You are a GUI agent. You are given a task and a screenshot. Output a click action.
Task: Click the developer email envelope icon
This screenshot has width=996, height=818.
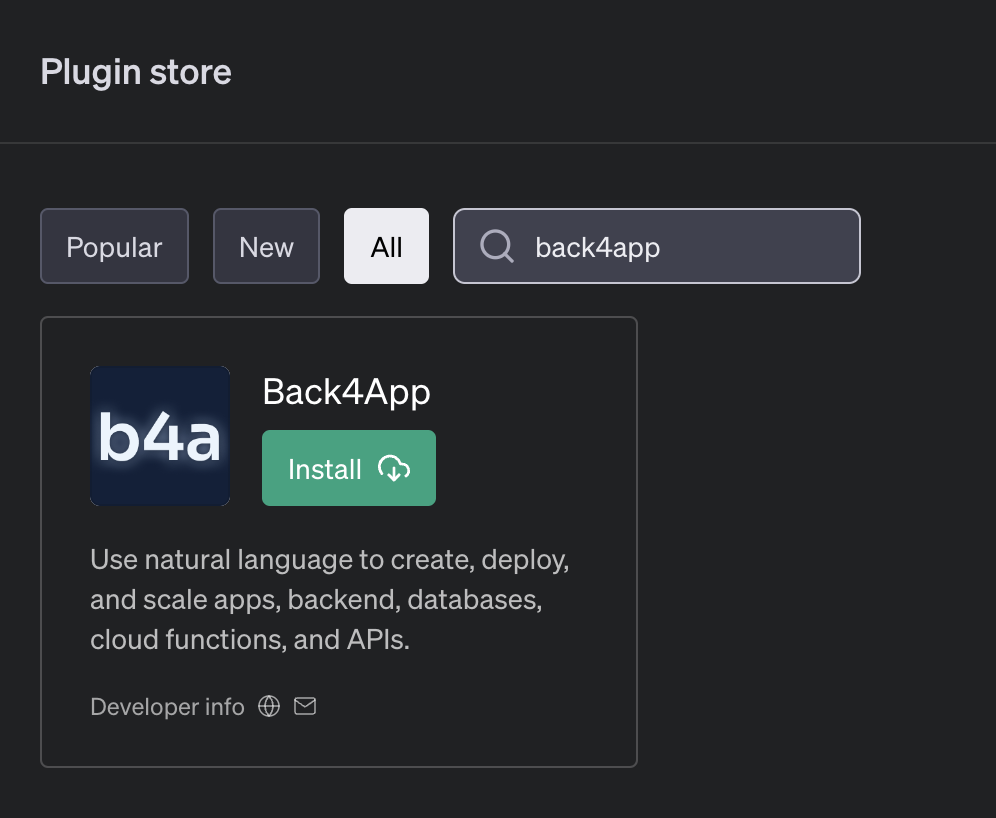point(305,706)
